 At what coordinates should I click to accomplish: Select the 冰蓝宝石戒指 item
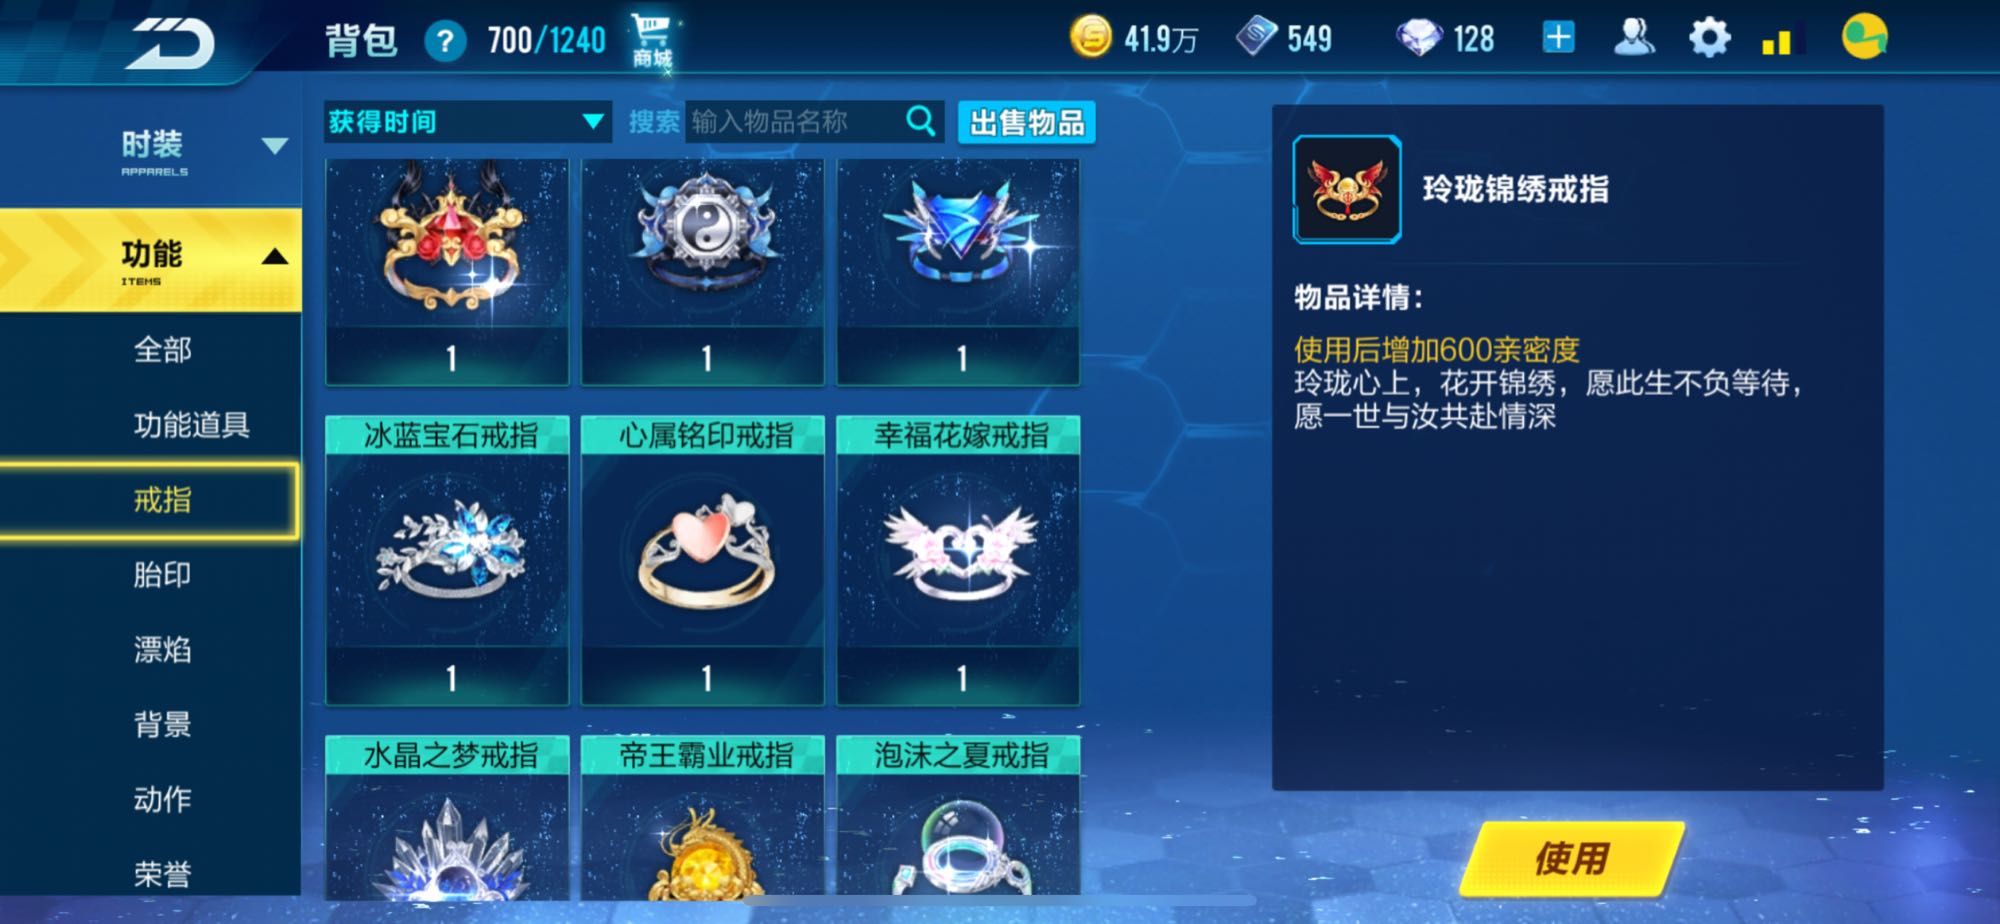click(447, 560)
